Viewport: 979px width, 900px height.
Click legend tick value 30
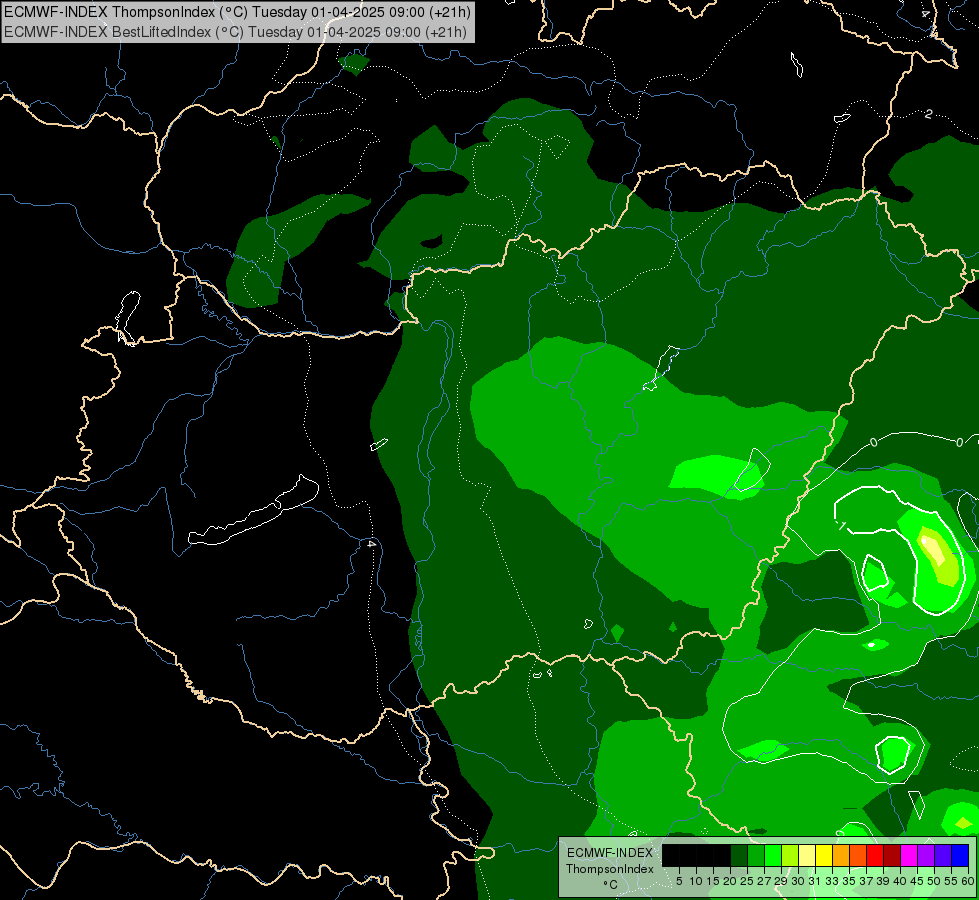pyautogui.click(x=798, y=881)
